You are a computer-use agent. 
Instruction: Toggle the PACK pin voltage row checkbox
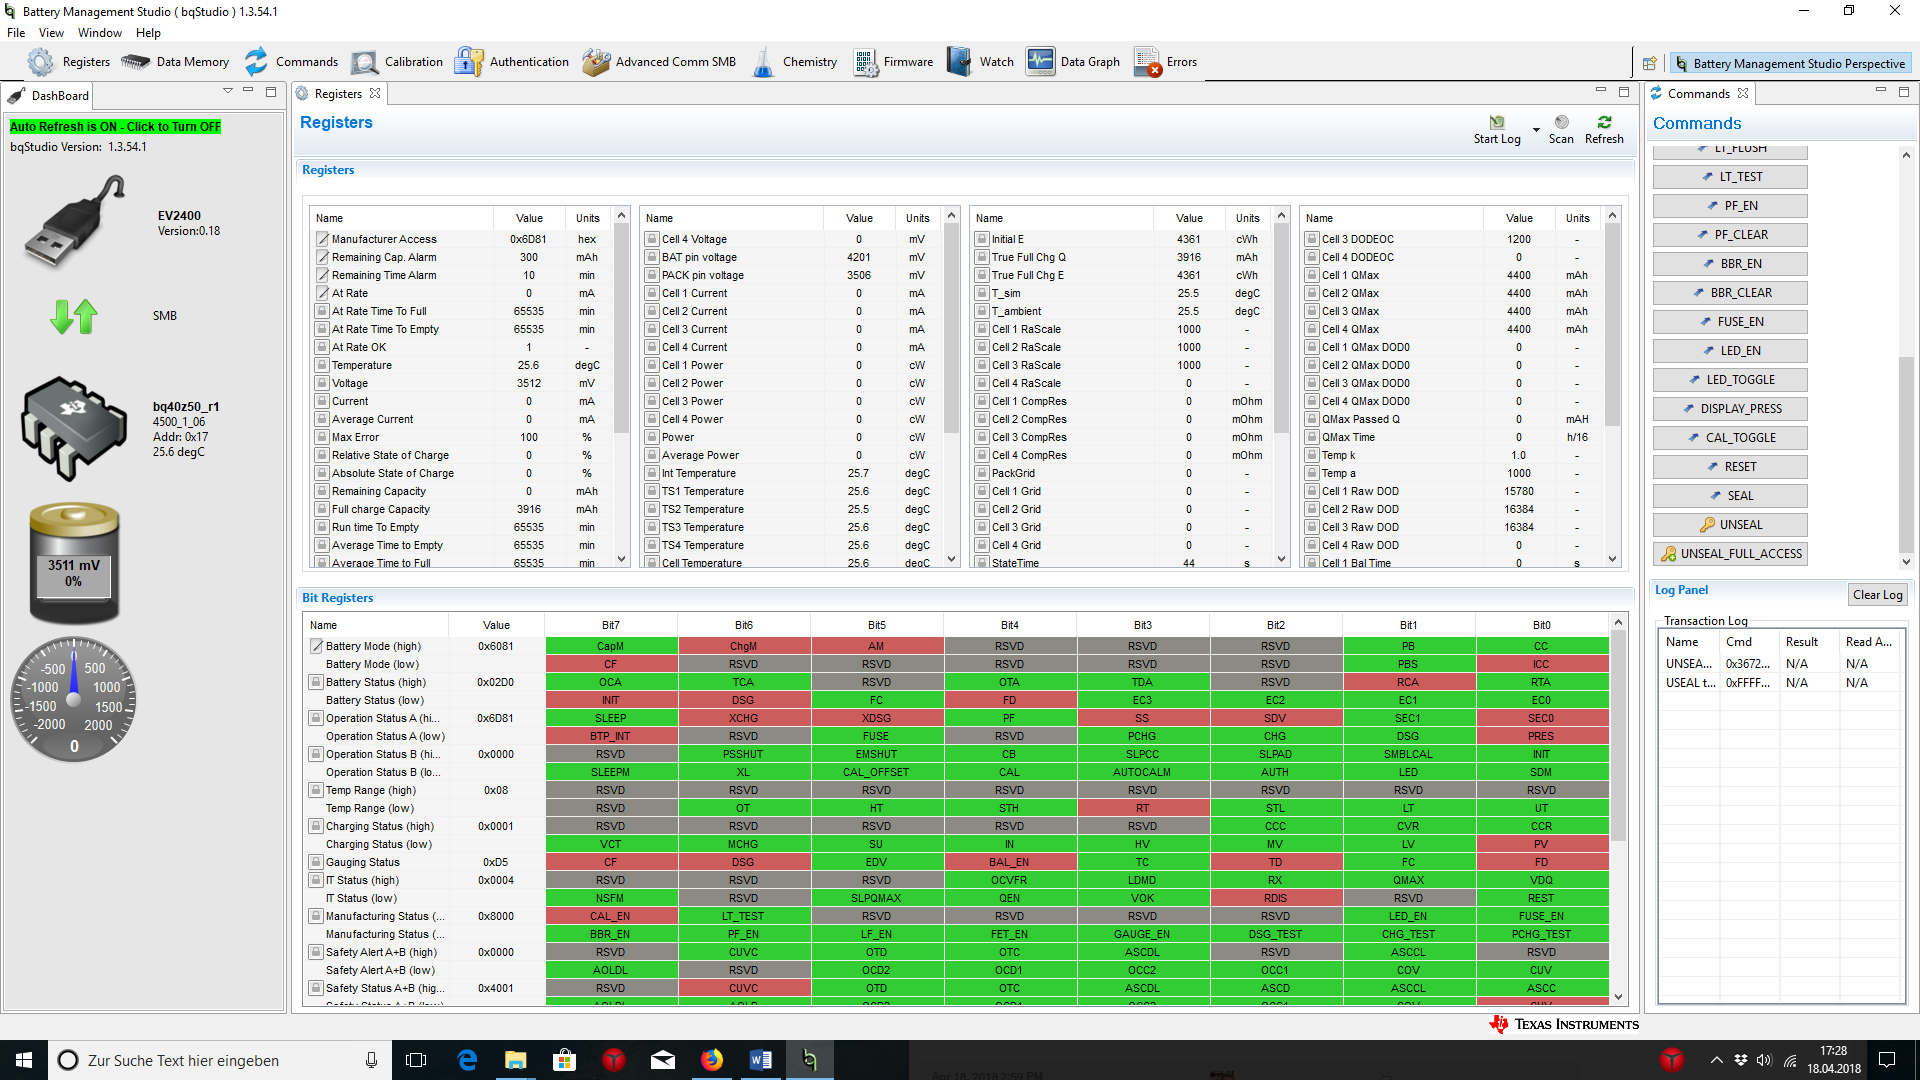pyautogui.click(x=652, y=275)
